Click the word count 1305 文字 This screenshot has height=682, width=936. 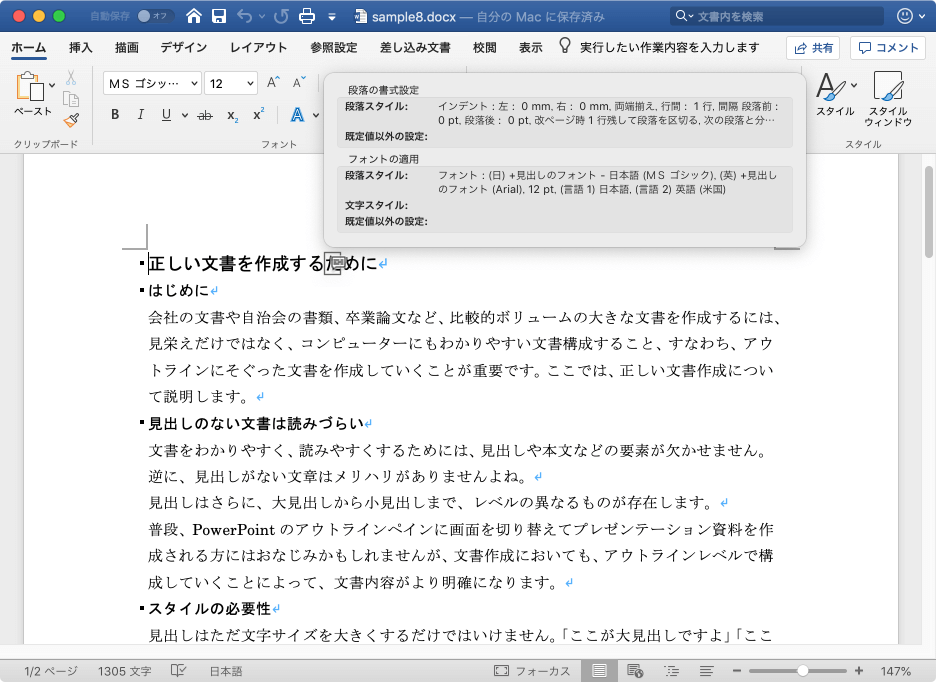tap(124, 671)
